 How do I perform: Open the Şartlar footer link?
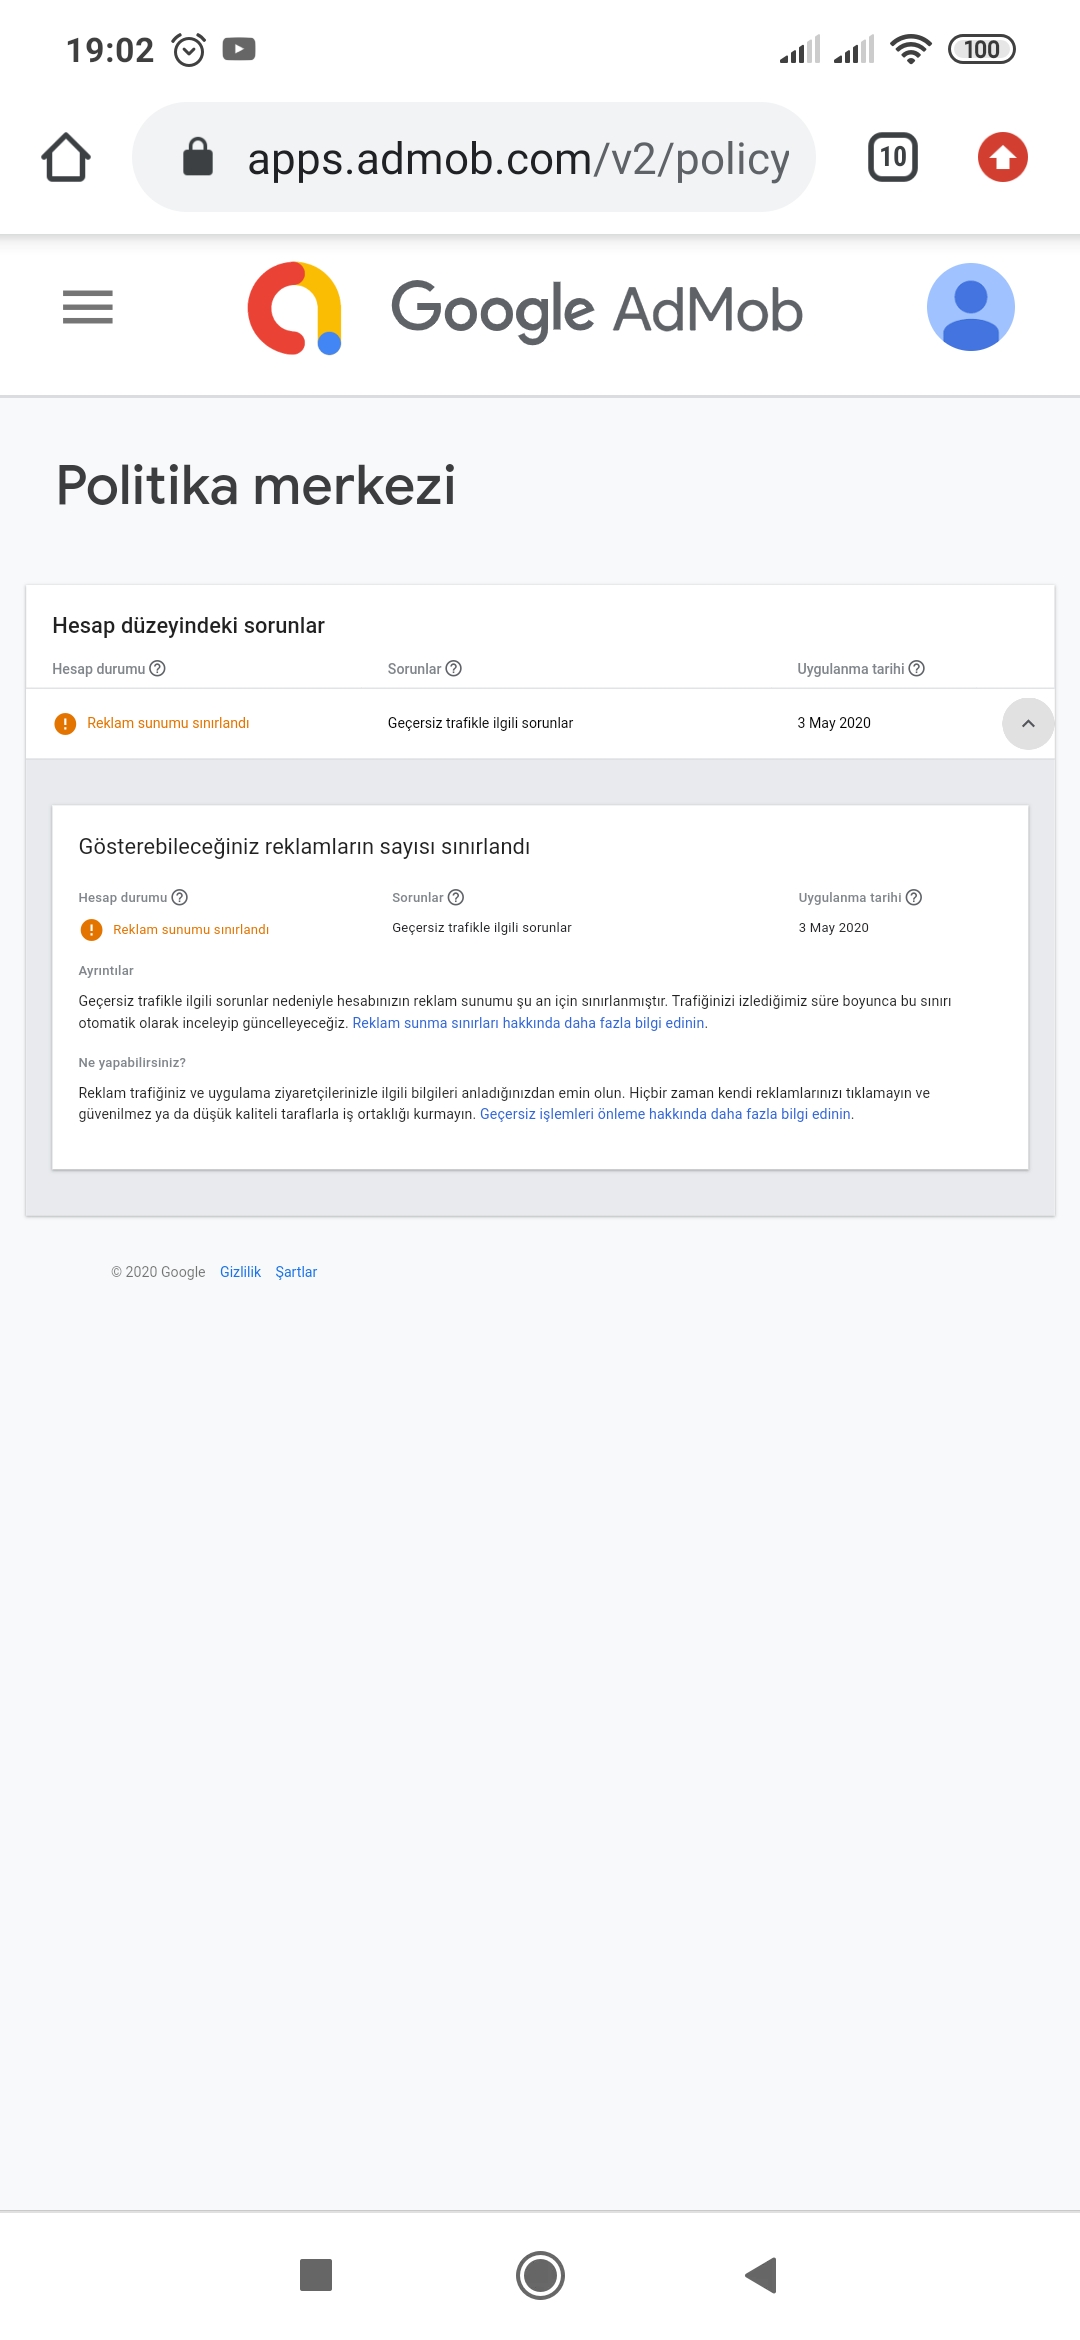click(x=296, y=1272)
